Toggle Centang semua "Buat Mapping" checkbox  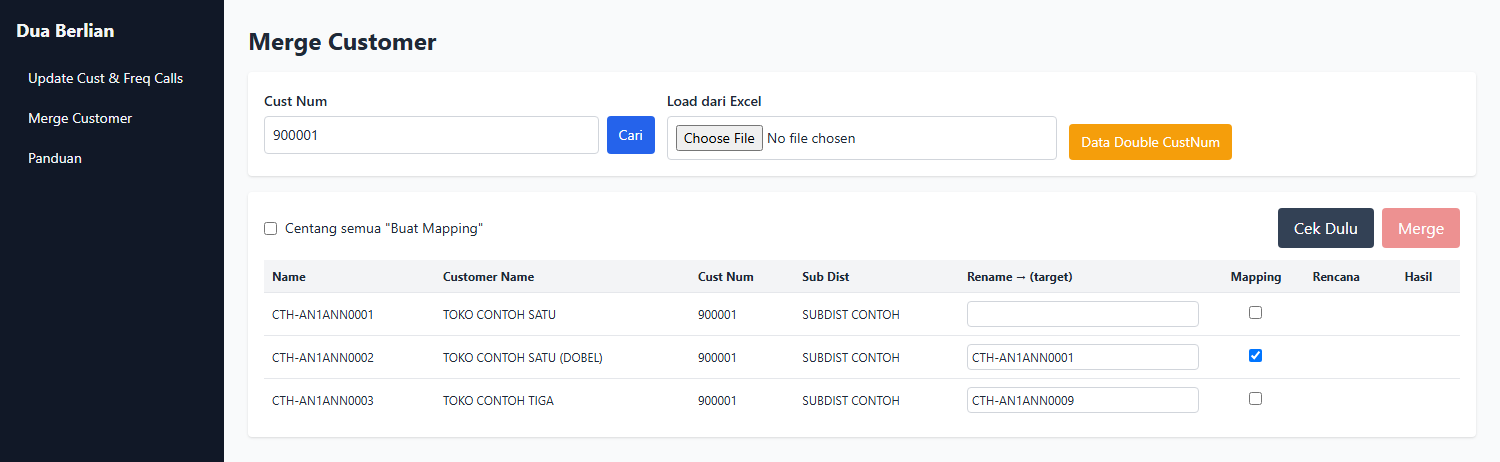click(270, 228)
